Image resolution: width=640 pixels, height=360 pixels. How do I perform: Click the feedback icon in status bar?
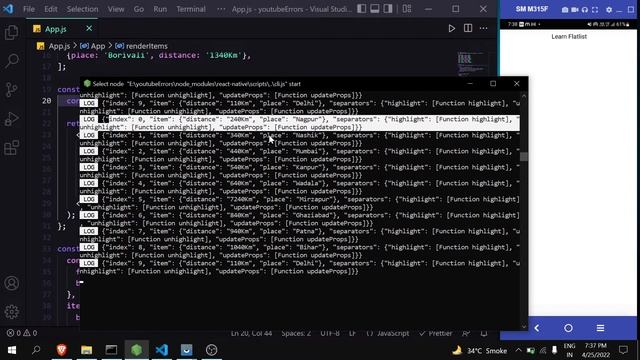tap(466, 333)
